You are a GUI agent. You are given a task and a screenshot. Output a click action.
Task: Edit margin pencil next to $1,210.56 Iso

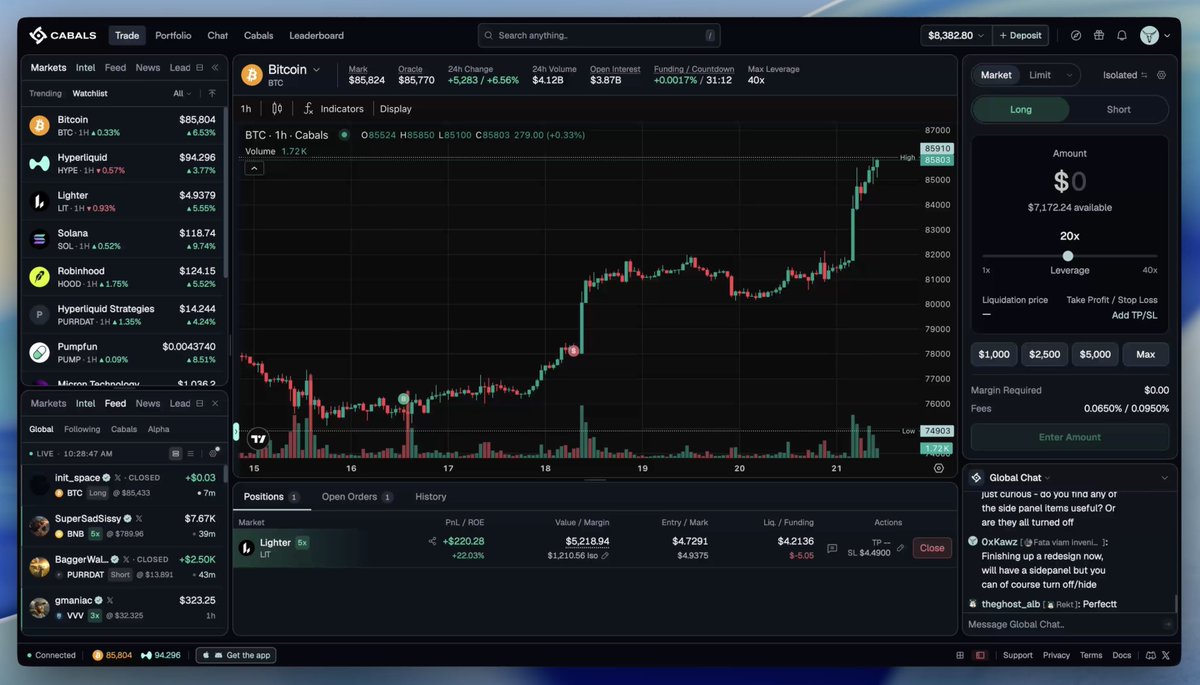pos(605,555)
